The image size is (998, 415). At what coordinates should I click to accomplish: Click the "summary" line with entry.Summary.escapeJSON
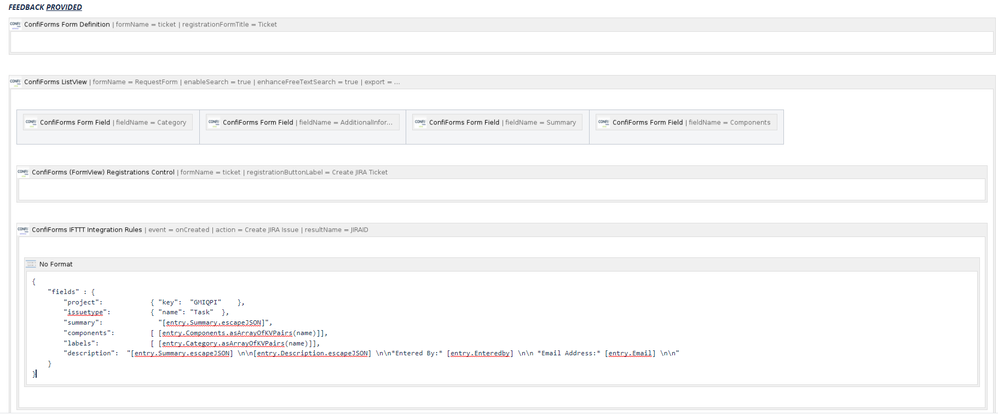(168, 323)
